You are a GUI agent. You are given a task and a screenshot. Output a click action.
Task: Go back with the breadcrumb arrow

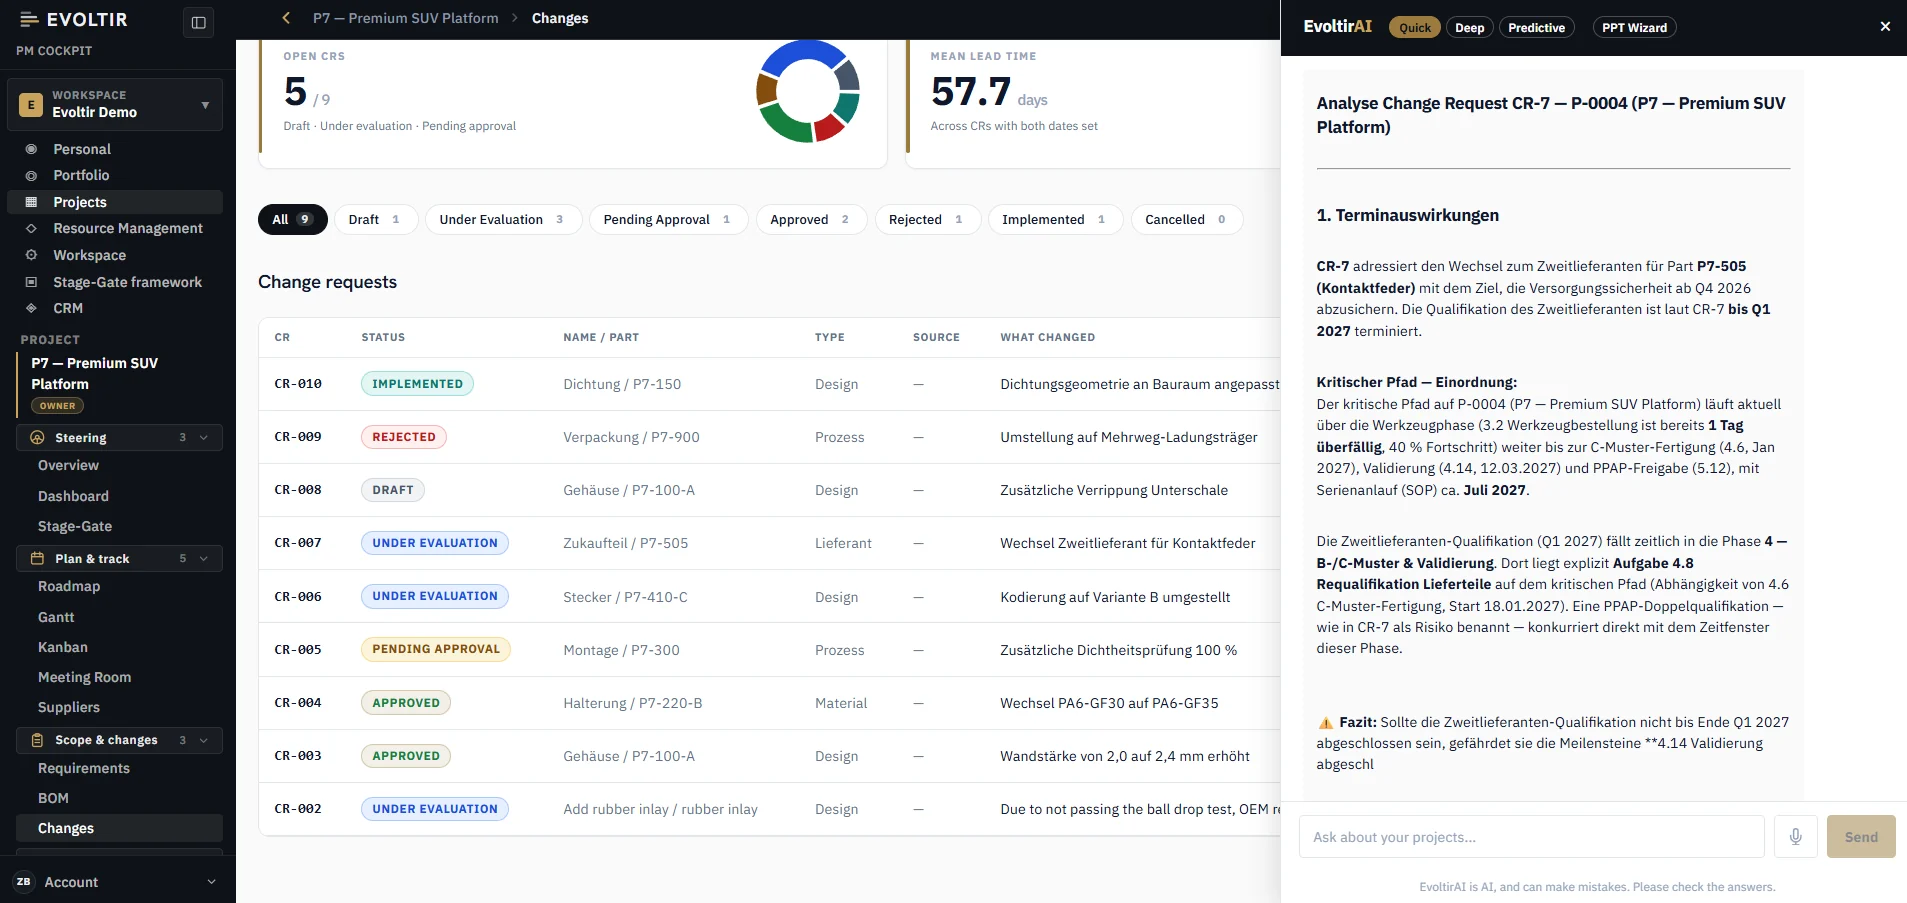tap(286, 18)
